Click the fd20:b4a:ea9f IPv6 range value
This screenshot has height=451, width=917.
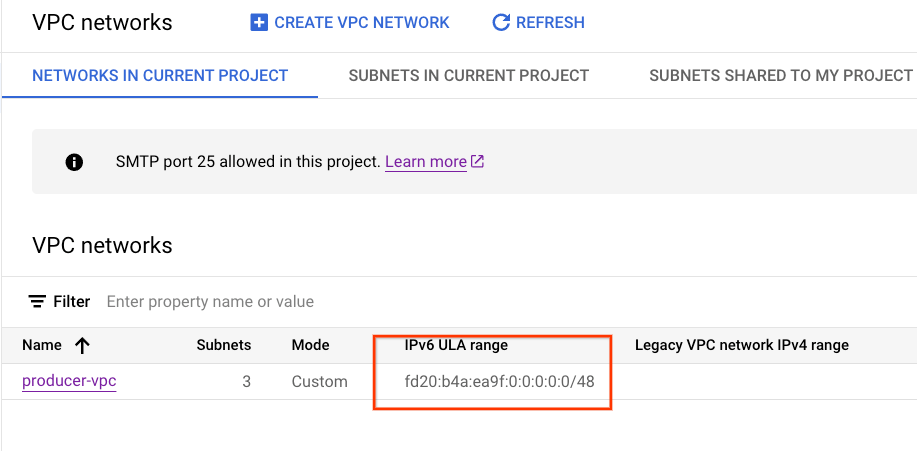click(493, 381)
